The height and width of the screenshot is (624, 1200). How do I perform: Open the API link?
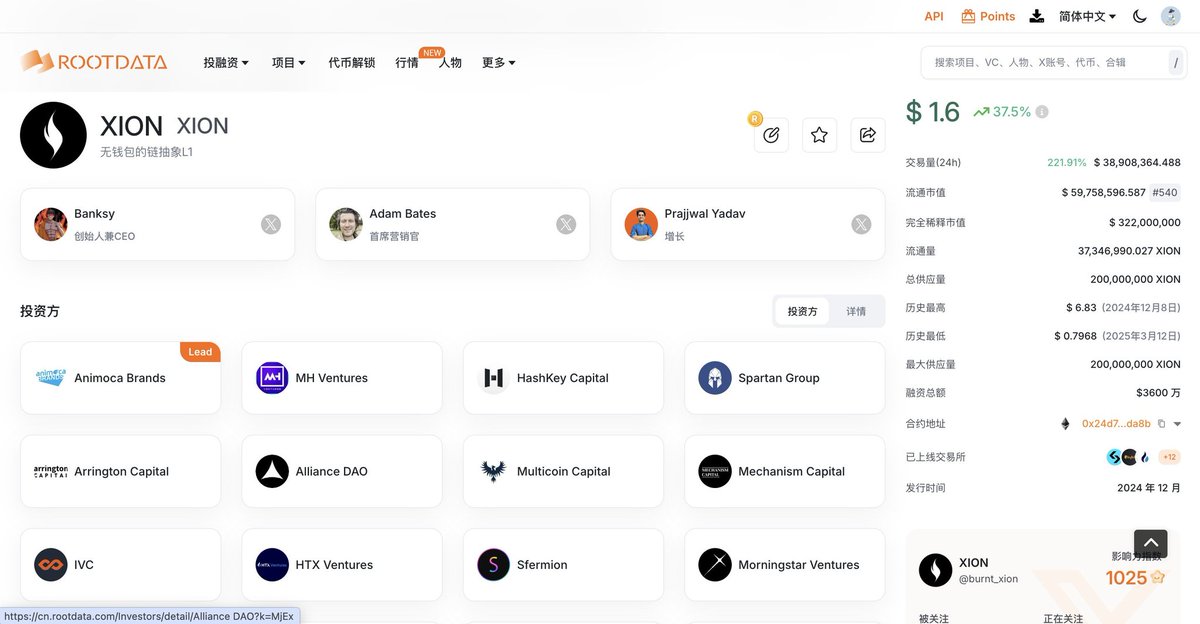pyautogui.click(x=934, y=16)
